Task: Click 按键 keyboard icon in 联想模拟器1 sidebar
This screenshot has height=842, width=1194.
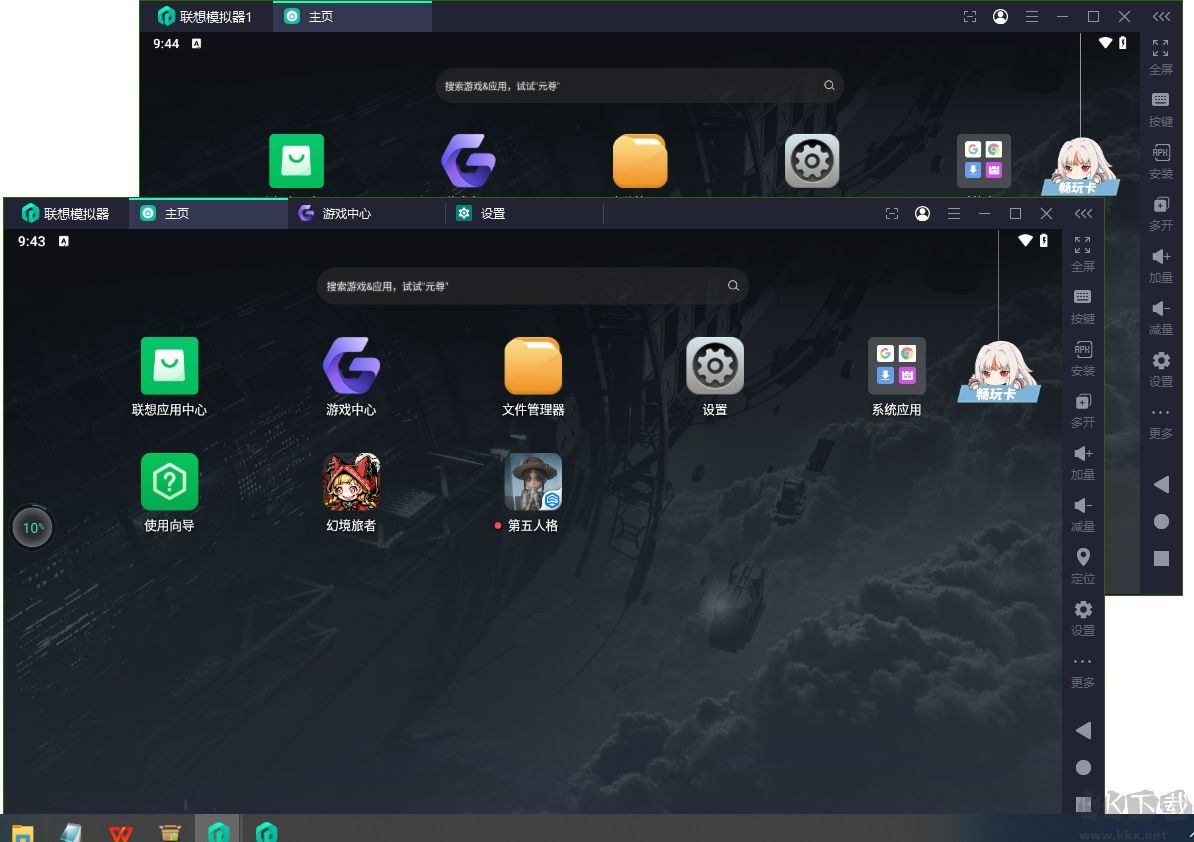Action: pos(1161,108)
